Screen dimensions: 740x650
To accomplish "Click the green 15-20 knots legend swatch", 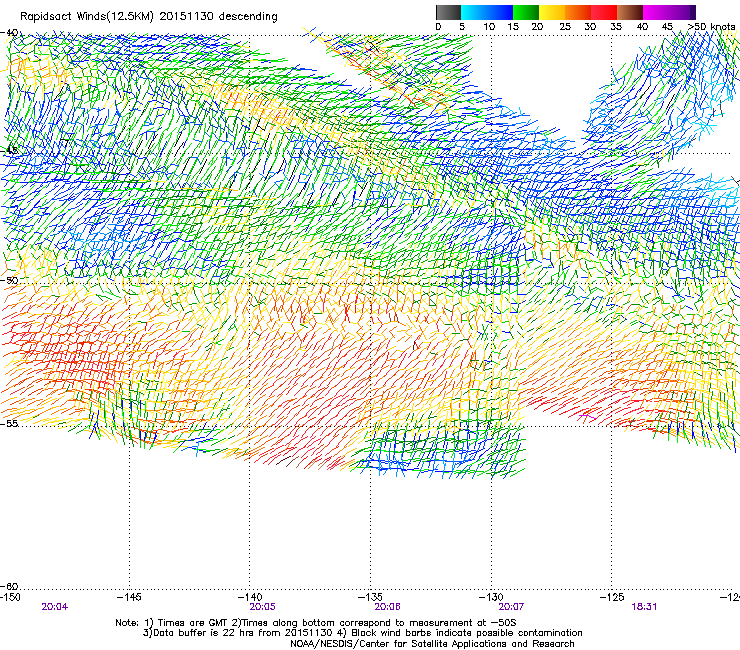I will (526, 12).
